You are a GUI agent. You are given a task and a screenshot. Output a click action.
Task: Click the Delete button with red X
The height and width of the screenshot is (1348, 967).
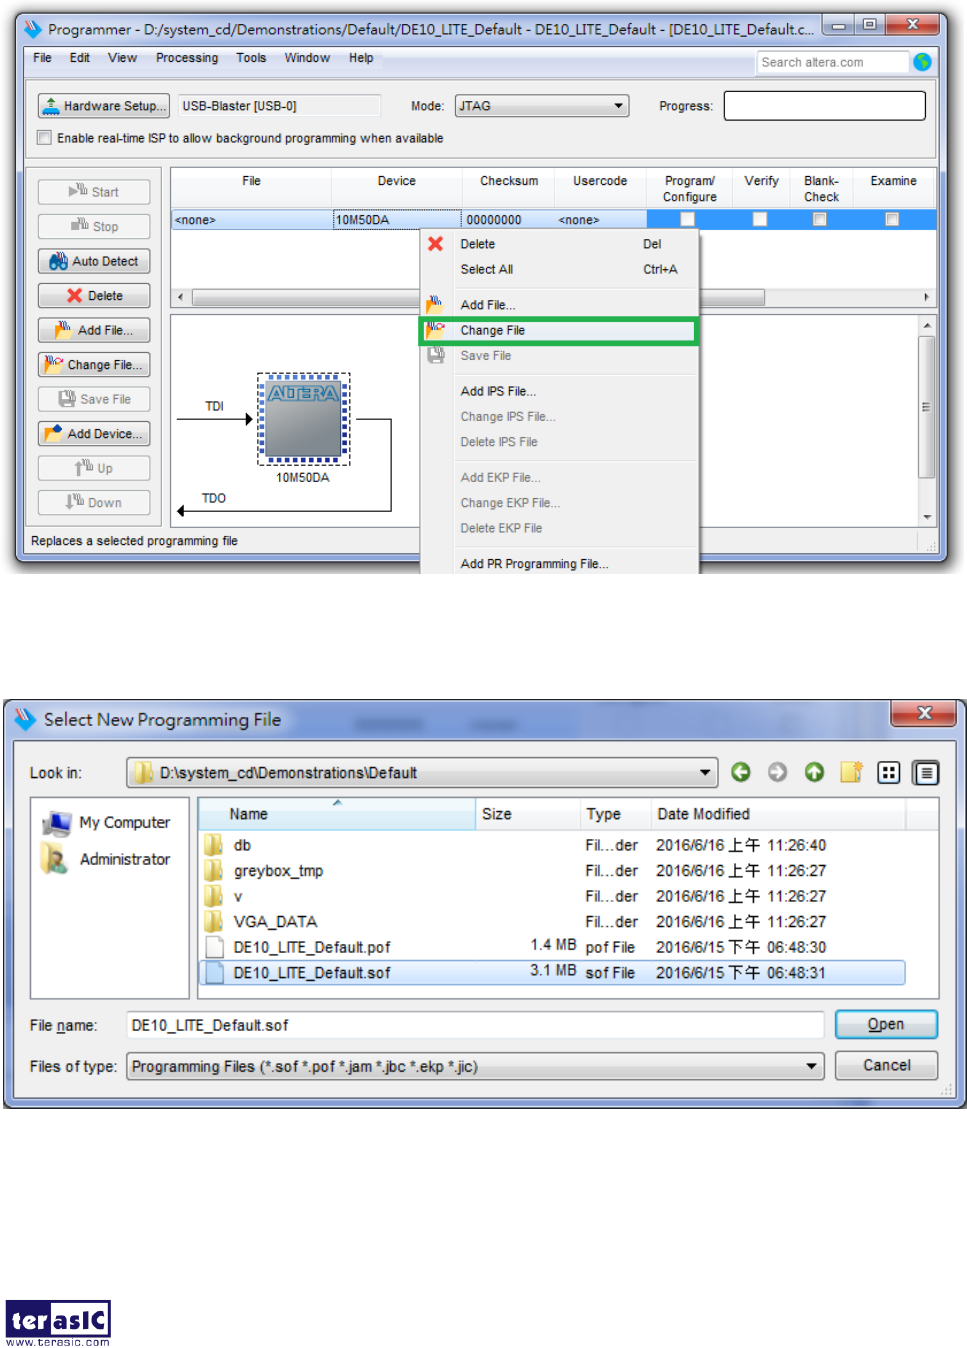94,296
